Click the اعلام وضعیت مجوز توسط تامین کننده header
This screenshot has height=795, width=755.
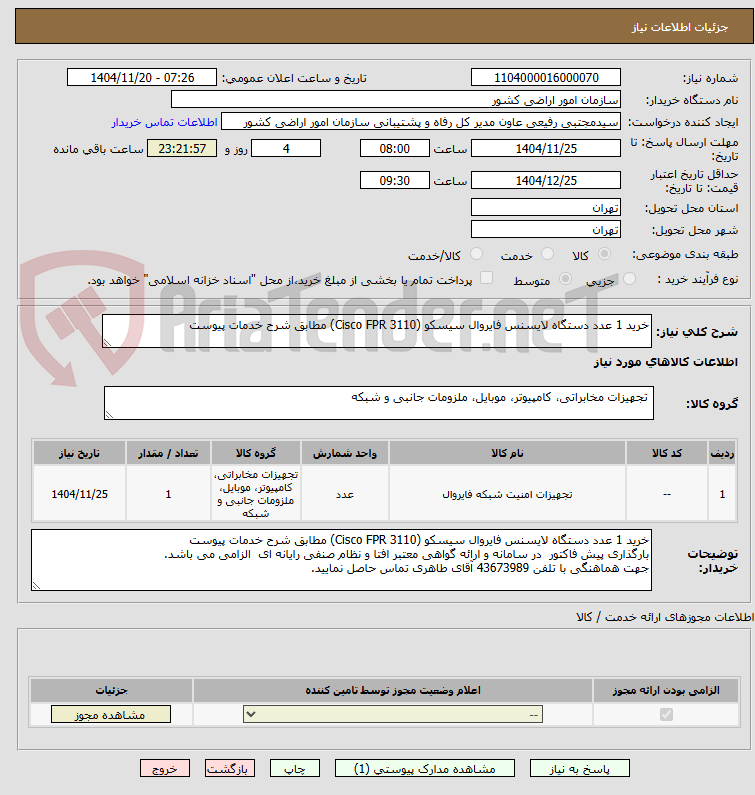(393, 691)
